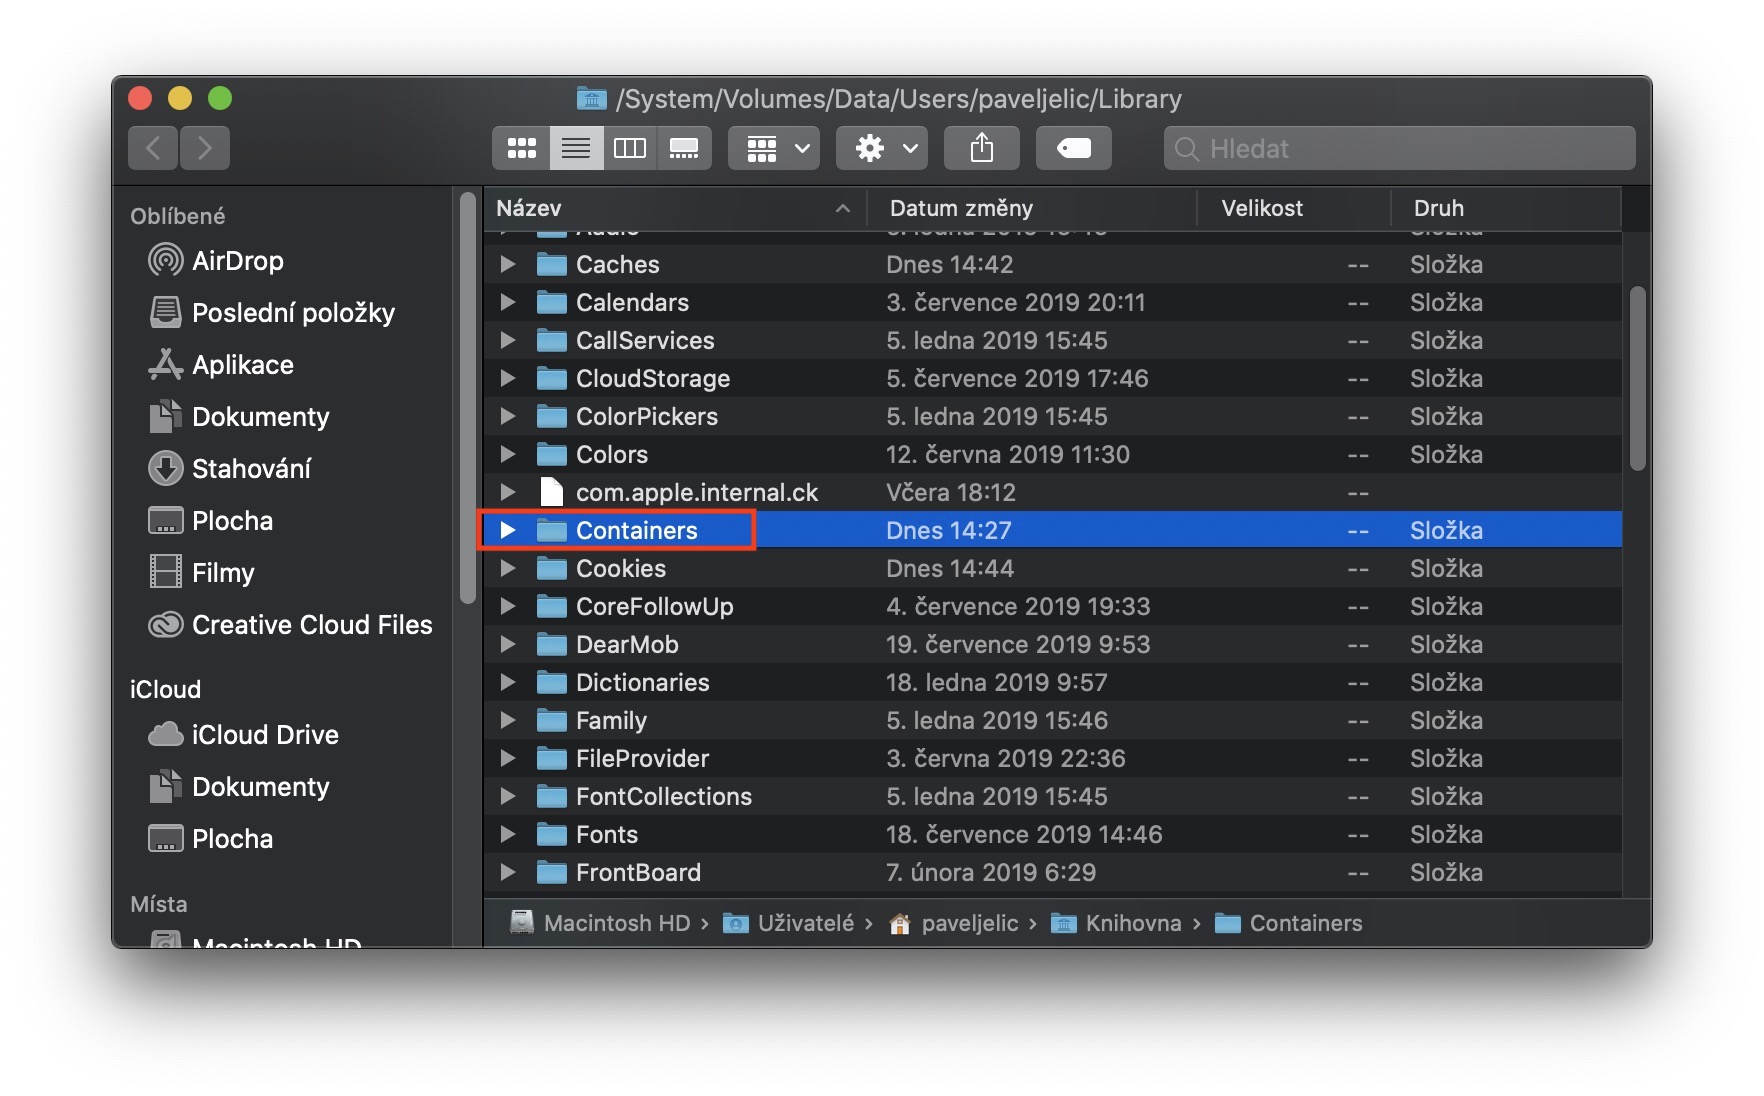Screen dimensions: 1764x1096
Task: Click Macintosh HD in the path bar
Action: tap(615, 923)
